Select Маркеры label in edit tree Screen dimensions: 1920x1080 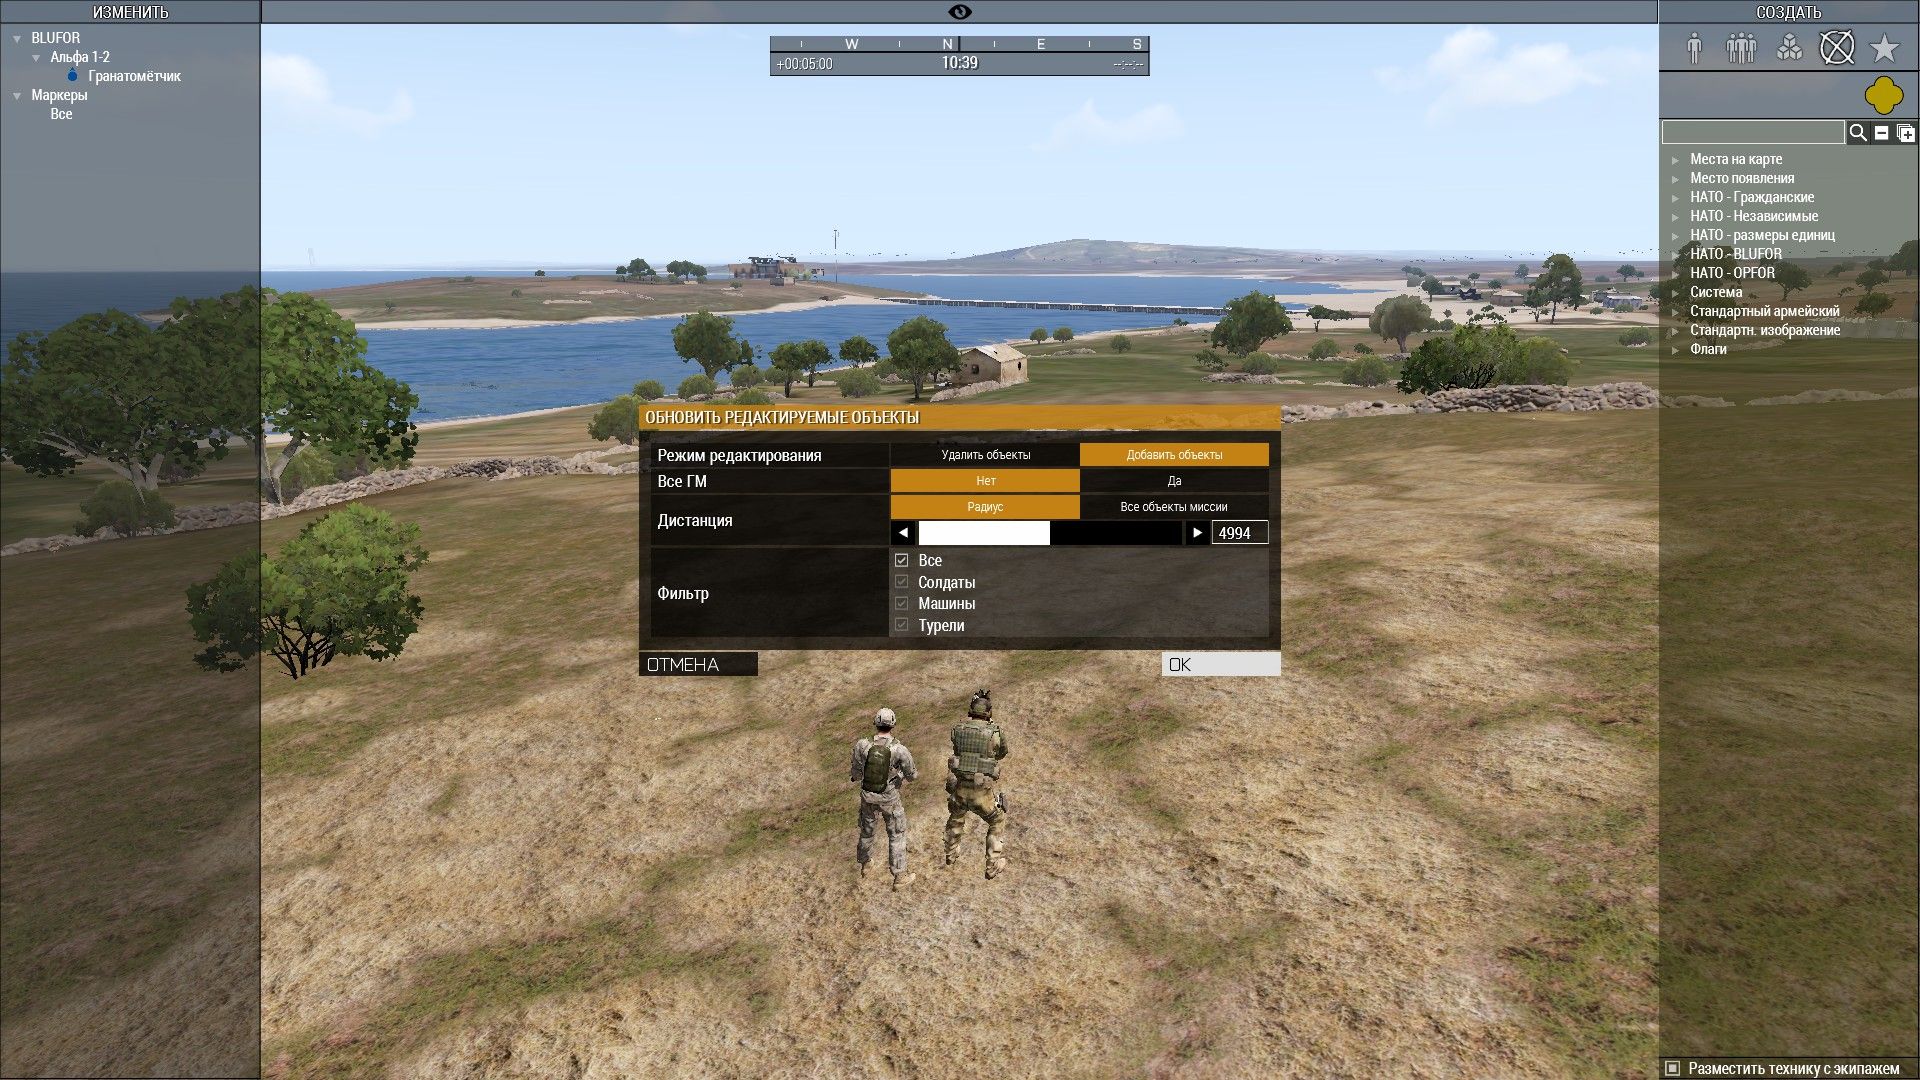point(59,95)
